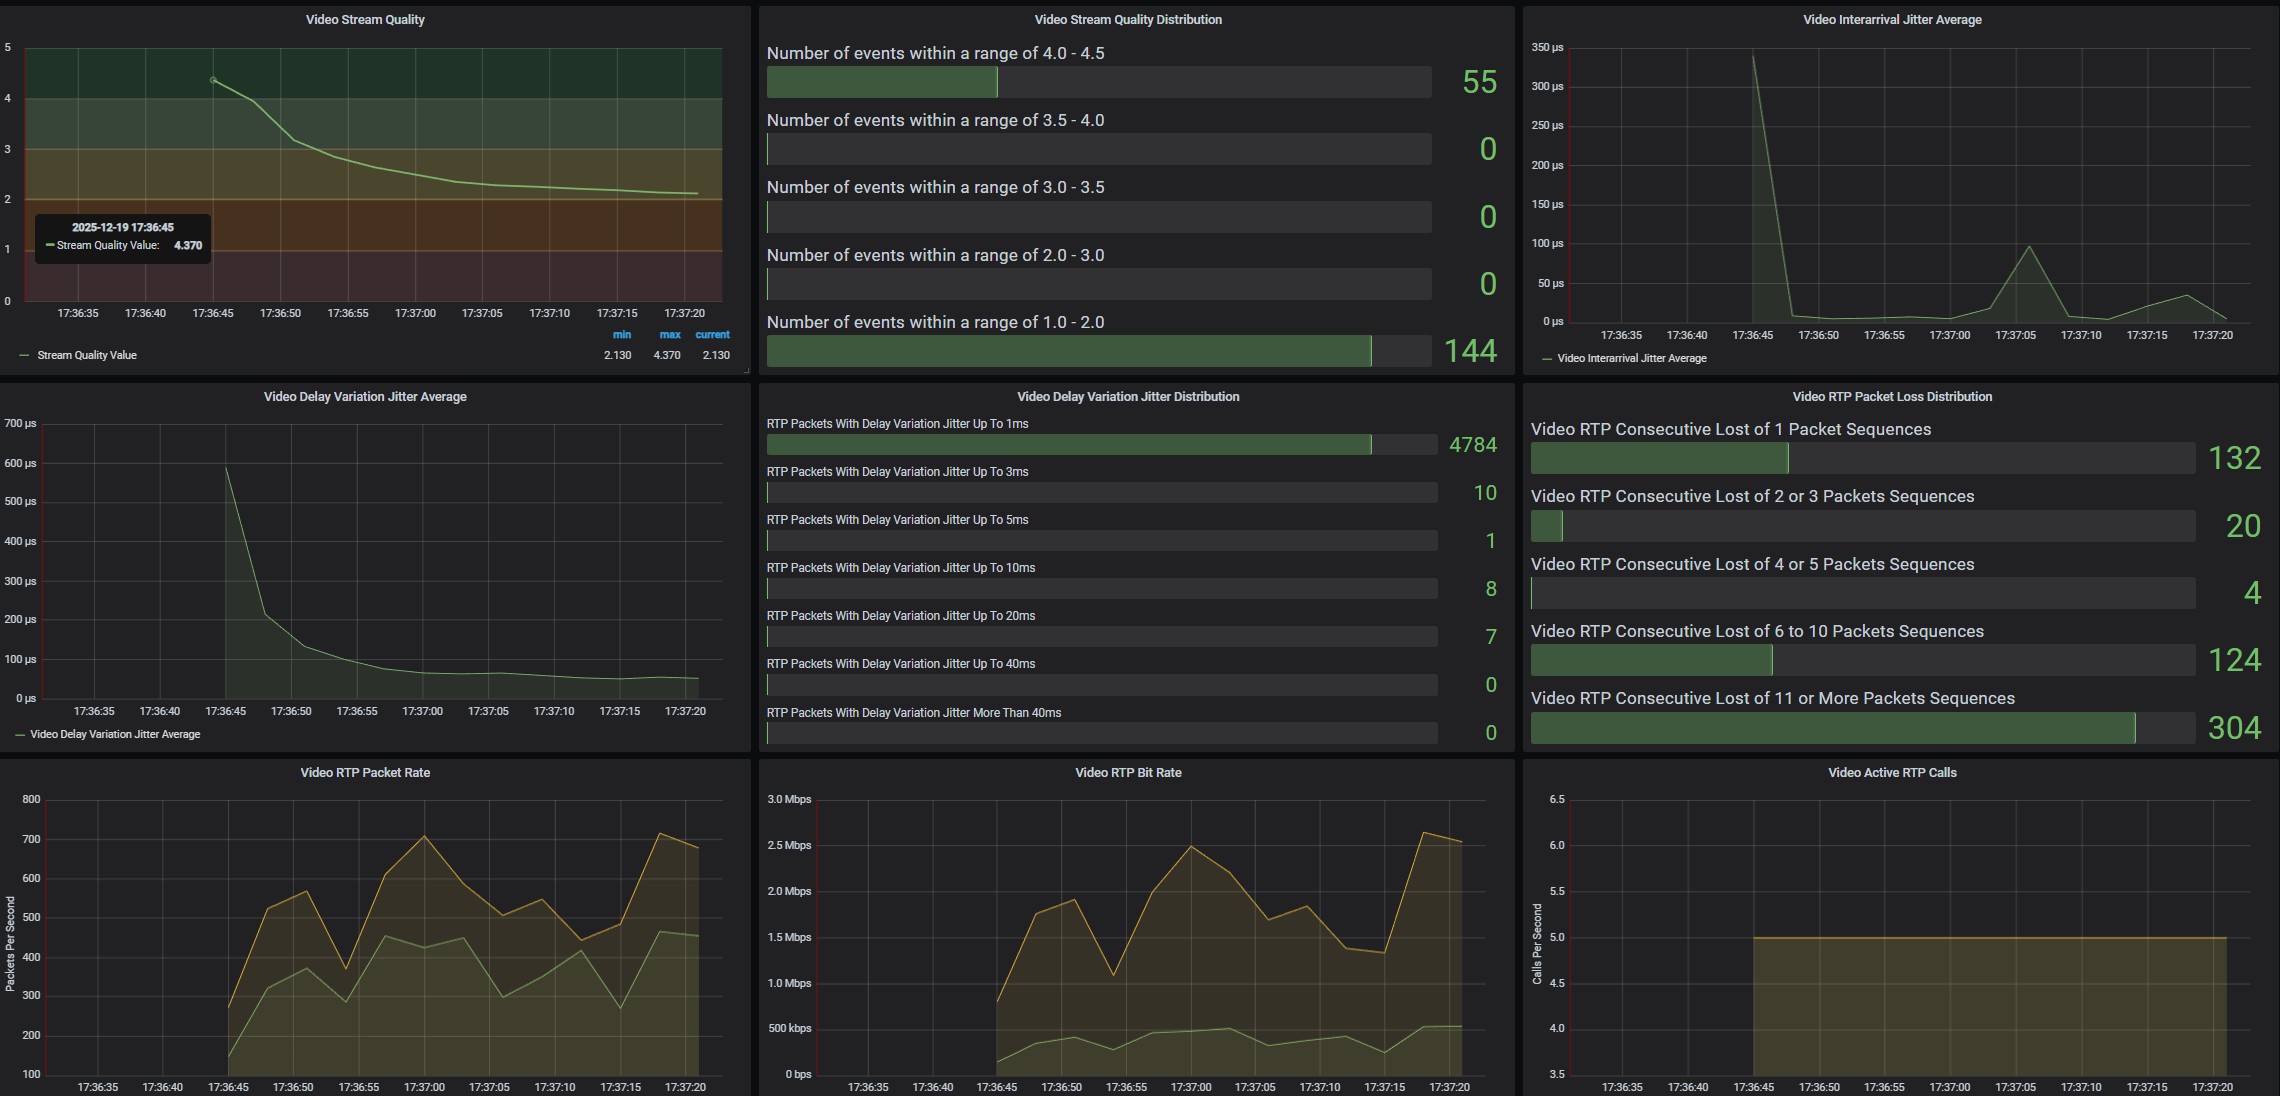The height and width of the screenshot is (1096, 2280).
Task: Click the 11 or More Packets bar showing 304
Action: (1832, 728)
